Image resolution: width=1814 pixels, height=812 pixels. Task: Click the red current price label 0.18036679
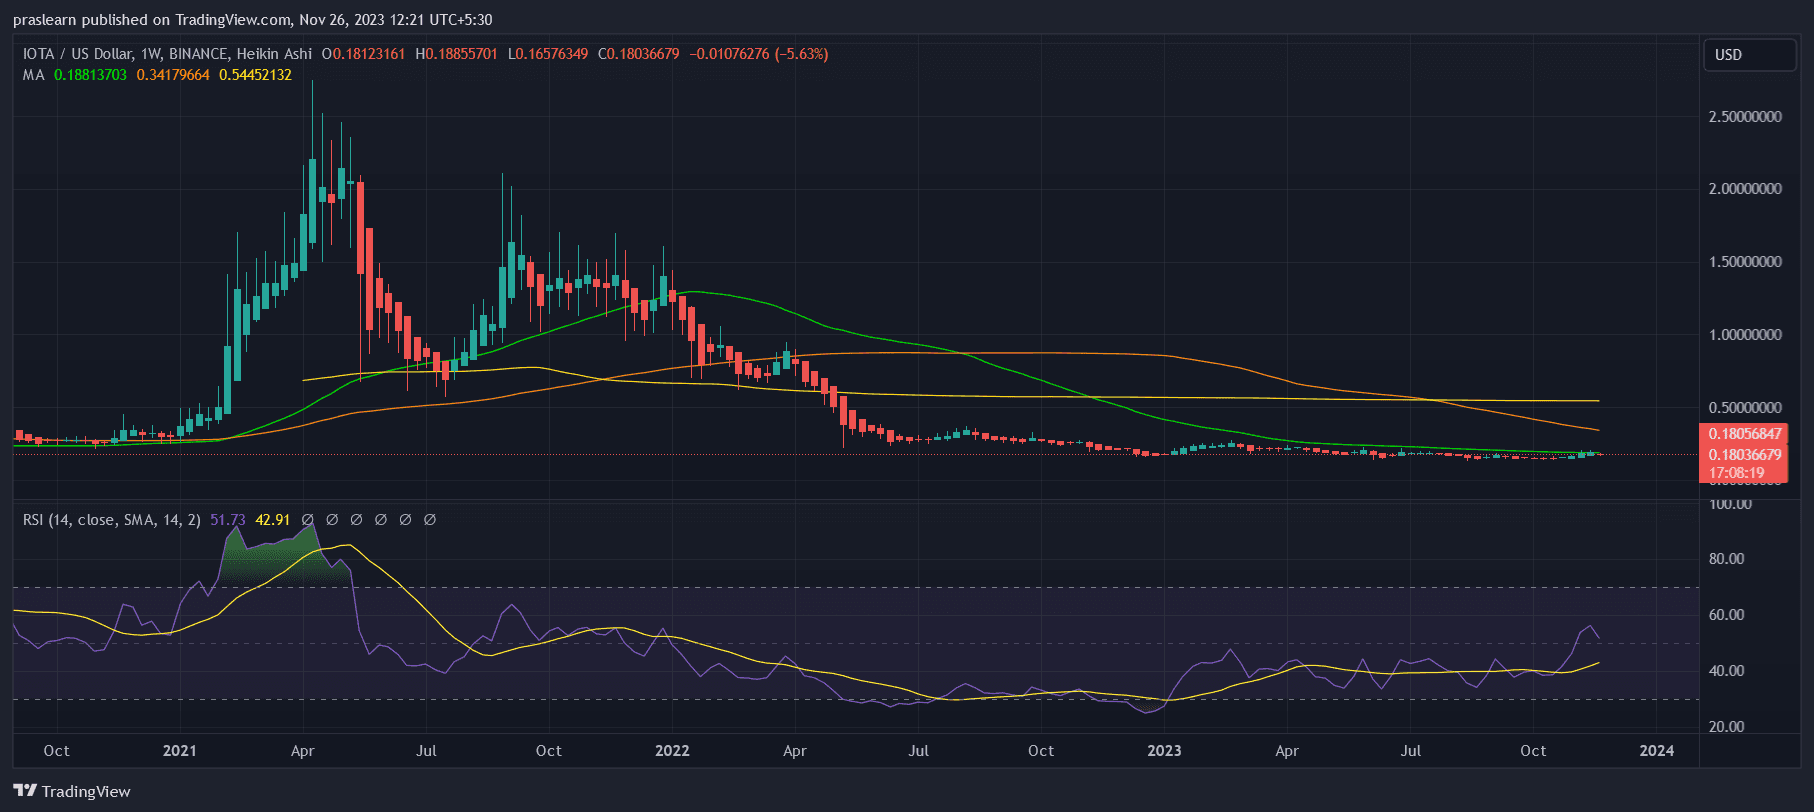coord(1744,454)
